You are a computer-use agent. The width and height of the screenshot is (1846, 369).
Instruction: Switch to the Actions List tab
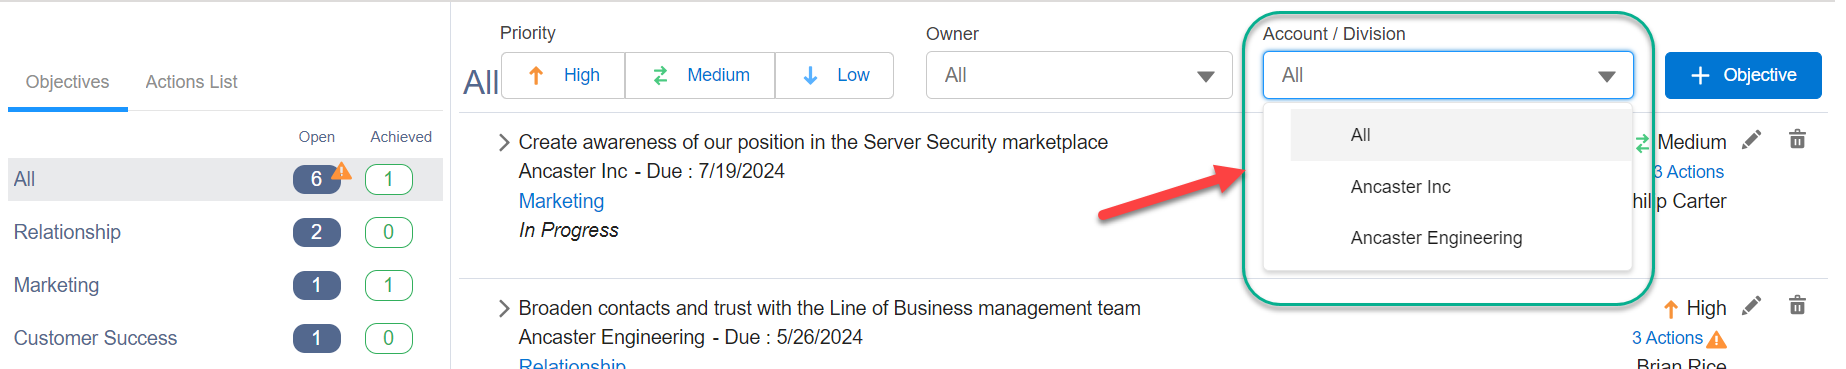191,82
